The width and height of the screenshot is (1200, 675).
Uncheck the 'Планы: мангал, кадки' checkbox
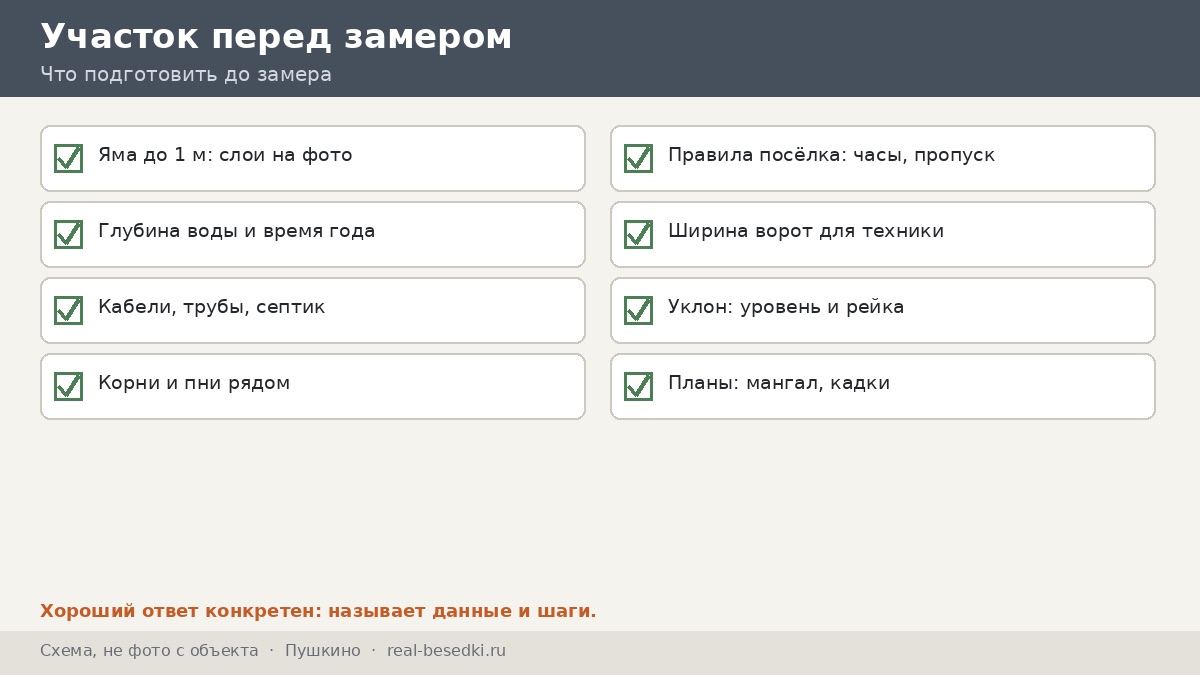point(638,386)
